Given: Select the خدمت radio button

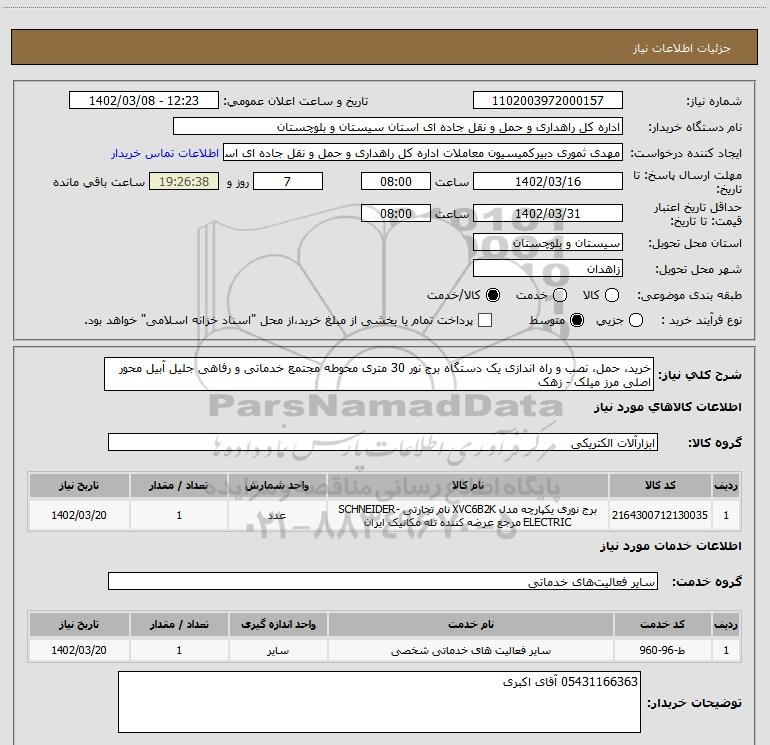Looking at the screenshot, I should click(x=560, y=295).
